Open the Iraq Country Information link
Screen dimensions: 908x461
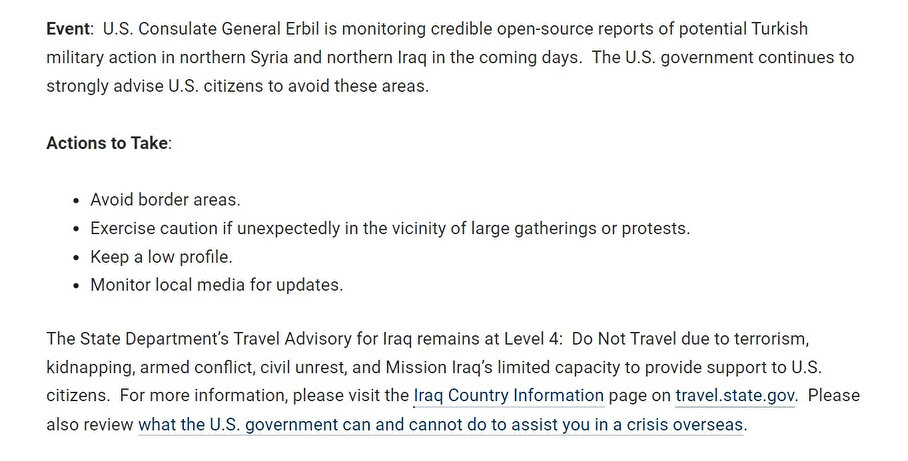pos(508,395)
